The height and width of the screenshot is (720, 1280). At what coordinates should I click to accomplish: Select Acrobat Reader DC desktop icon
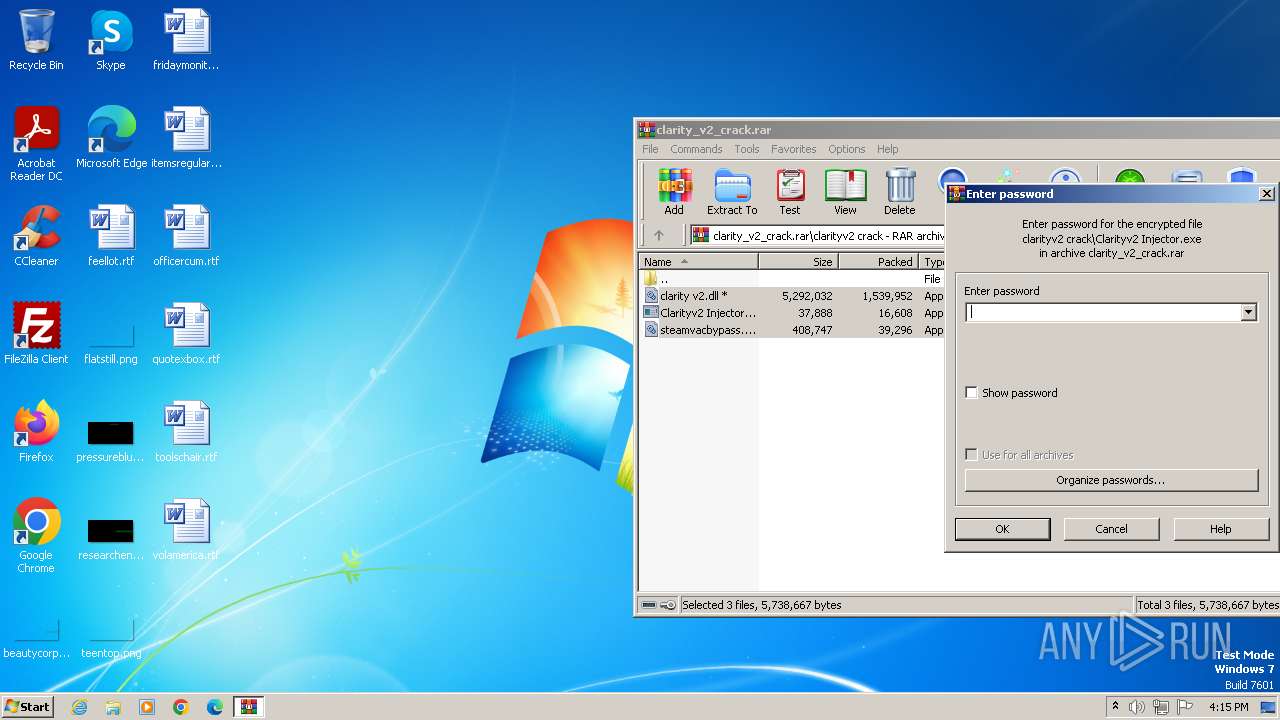point(36,144)
